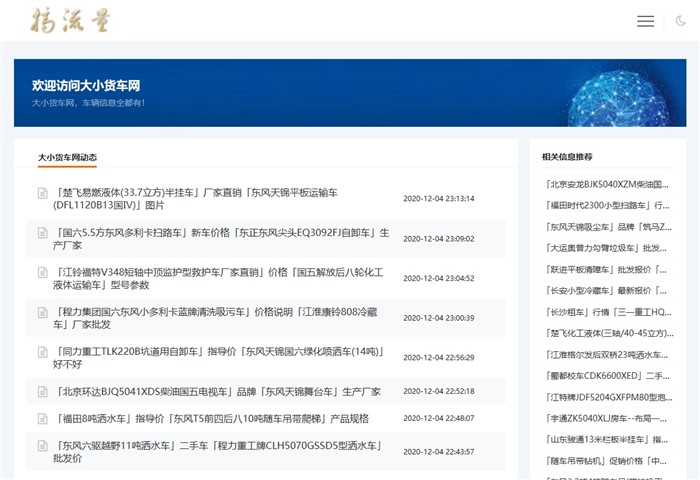The width and height of the screenshot is (700, 480).
Task: Click timestamp 2020-12-04 22:52:18
Action: pos(438,391)
